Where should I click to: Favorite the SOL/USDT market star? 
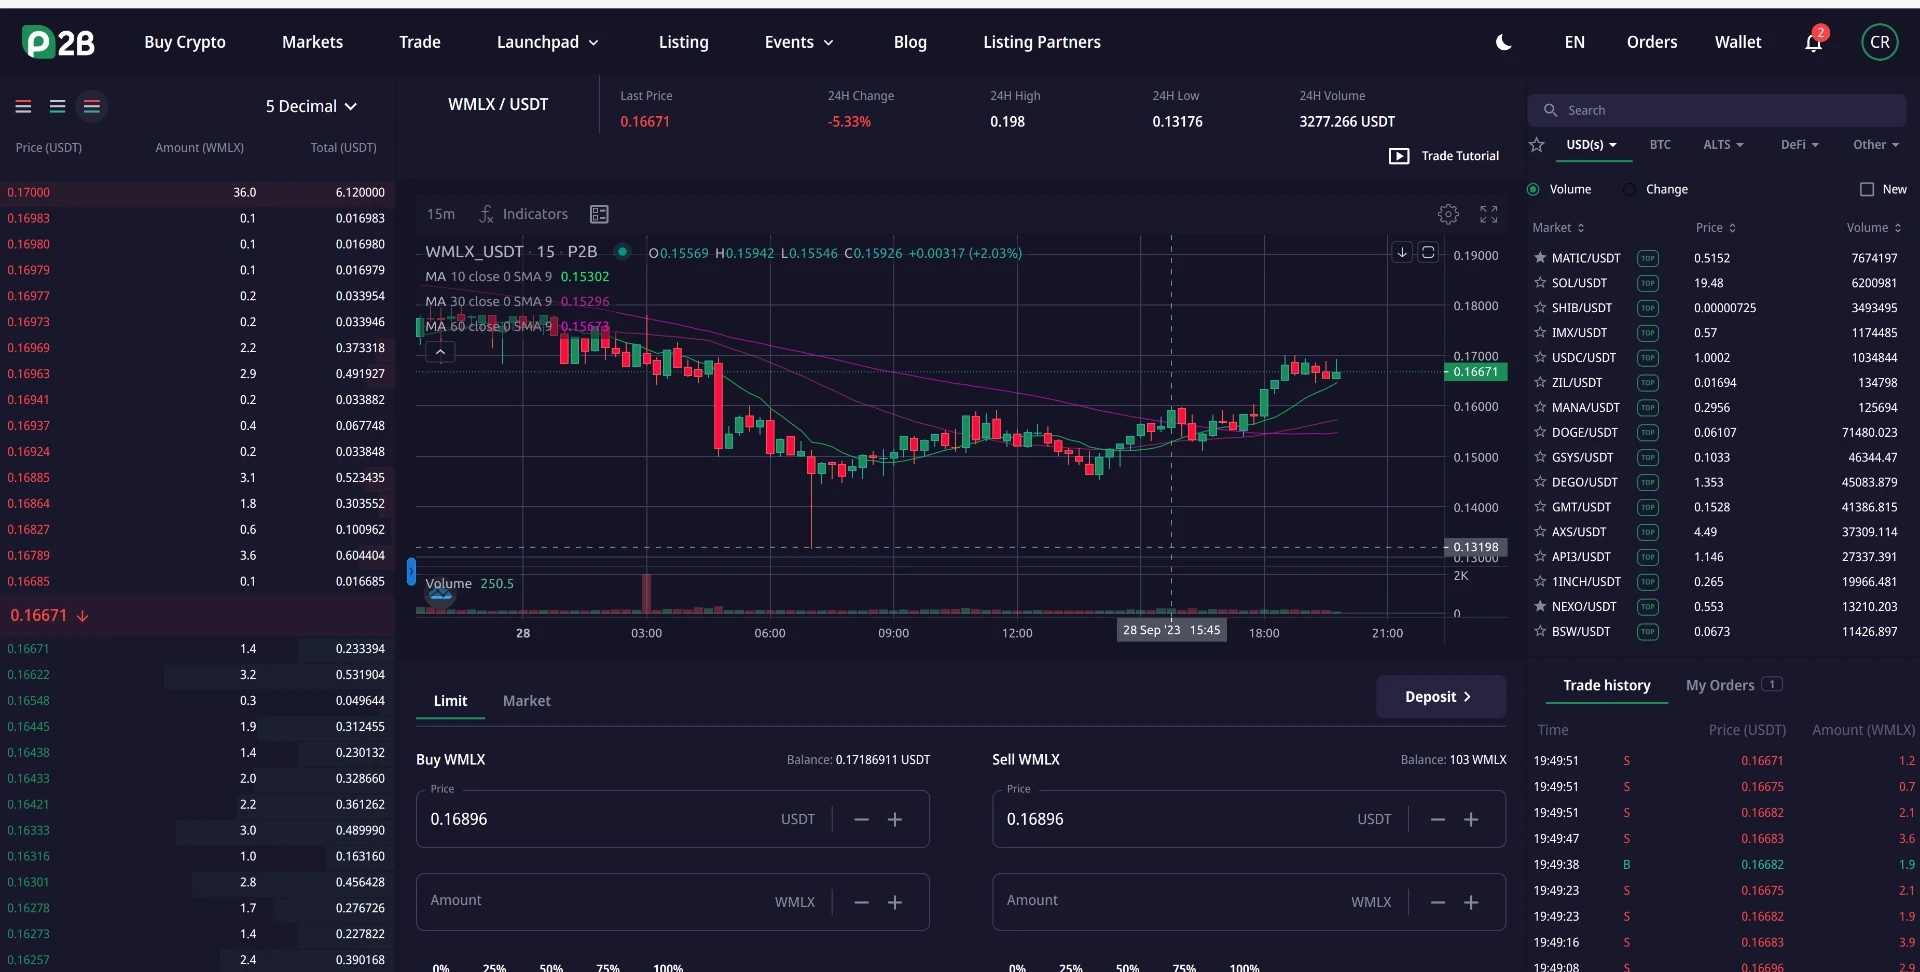pyautogui.click(x=1540, y=283)
